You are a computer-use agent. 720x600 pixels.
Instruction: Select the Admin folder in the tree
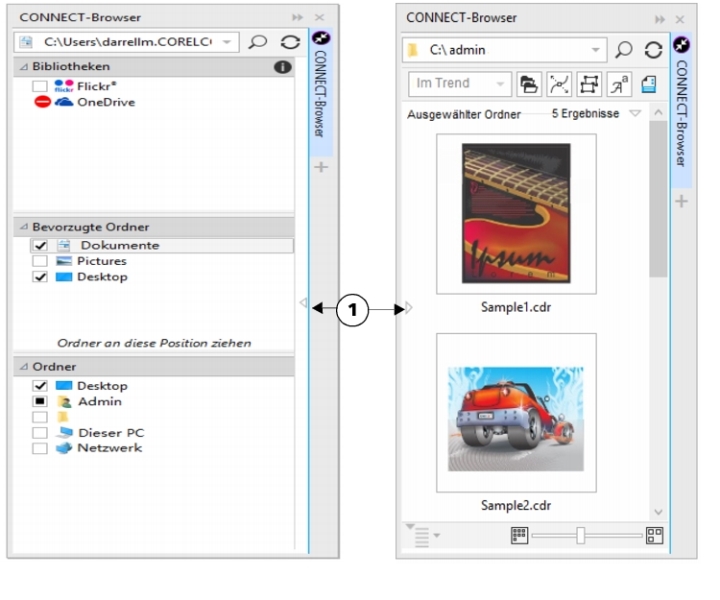(x=99, y=401)
